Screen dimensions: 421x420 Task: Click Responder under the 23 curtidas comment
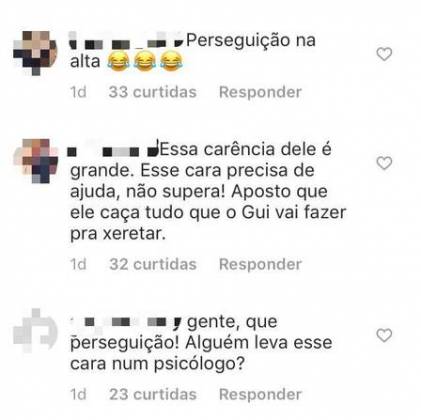(x=260, y=394)
